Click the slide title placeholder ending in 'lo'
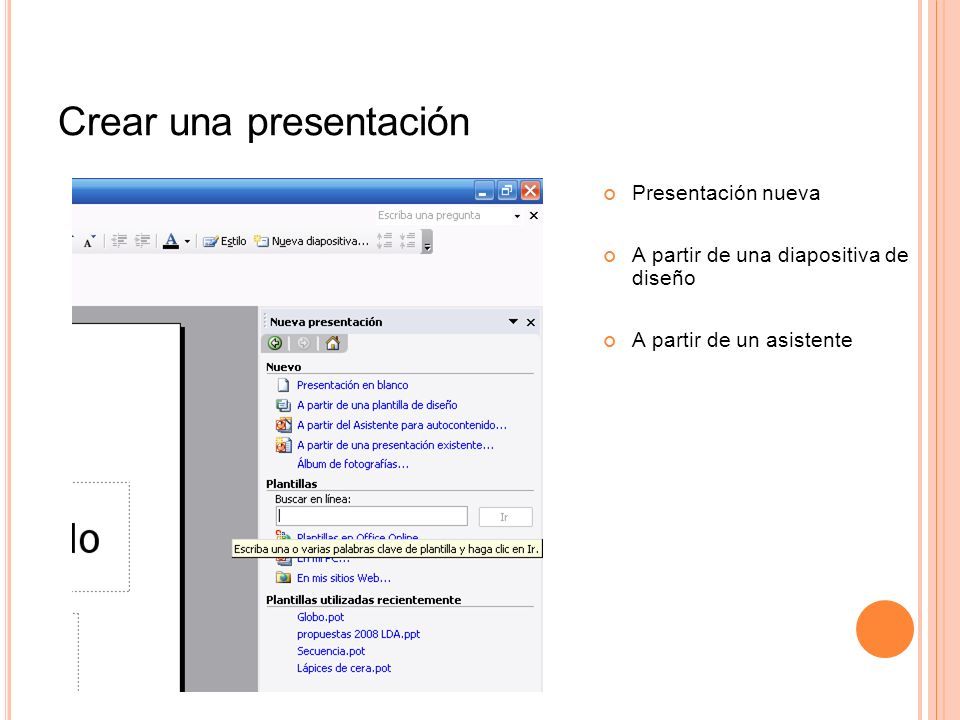 pos(101,537)
